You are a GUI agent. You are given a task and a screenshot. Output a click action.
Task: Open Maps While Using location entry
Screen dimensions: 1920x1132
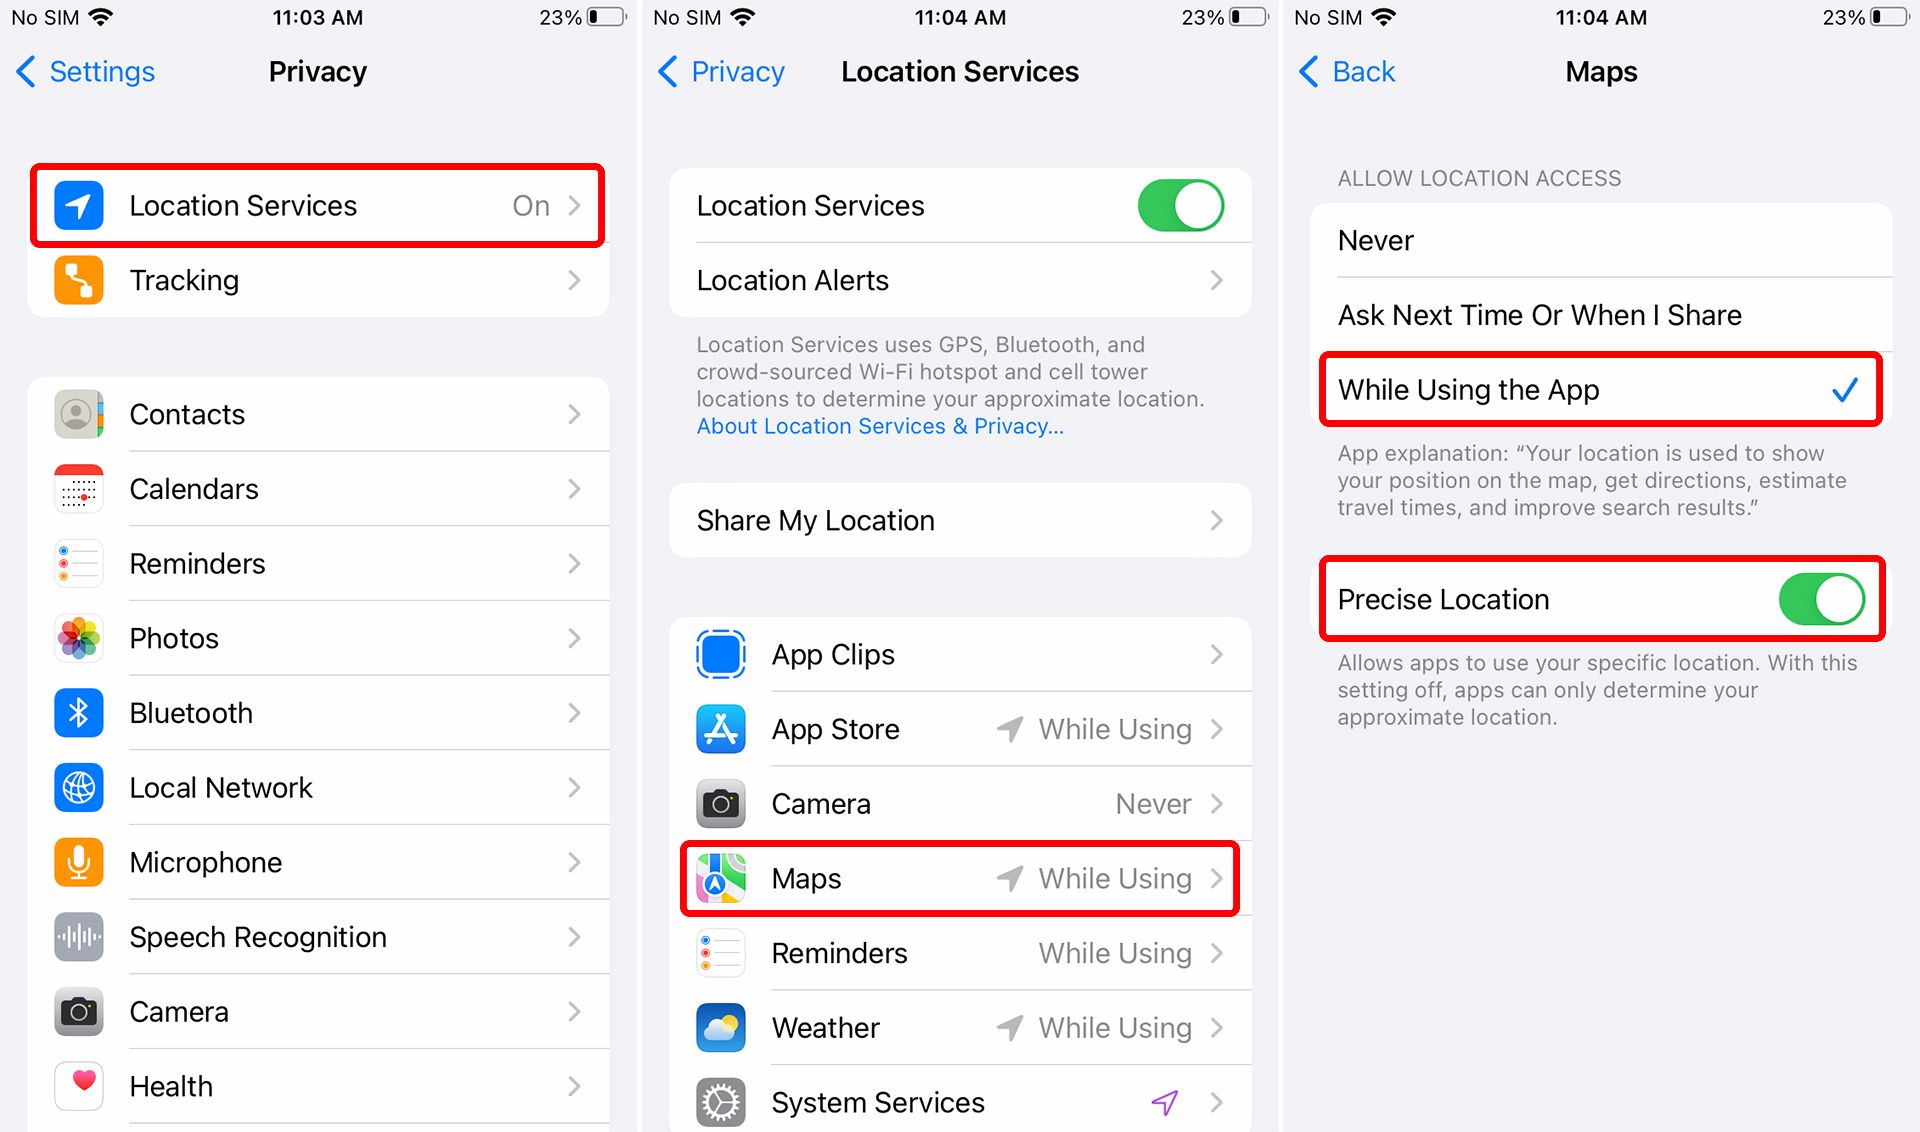[960, 878]
